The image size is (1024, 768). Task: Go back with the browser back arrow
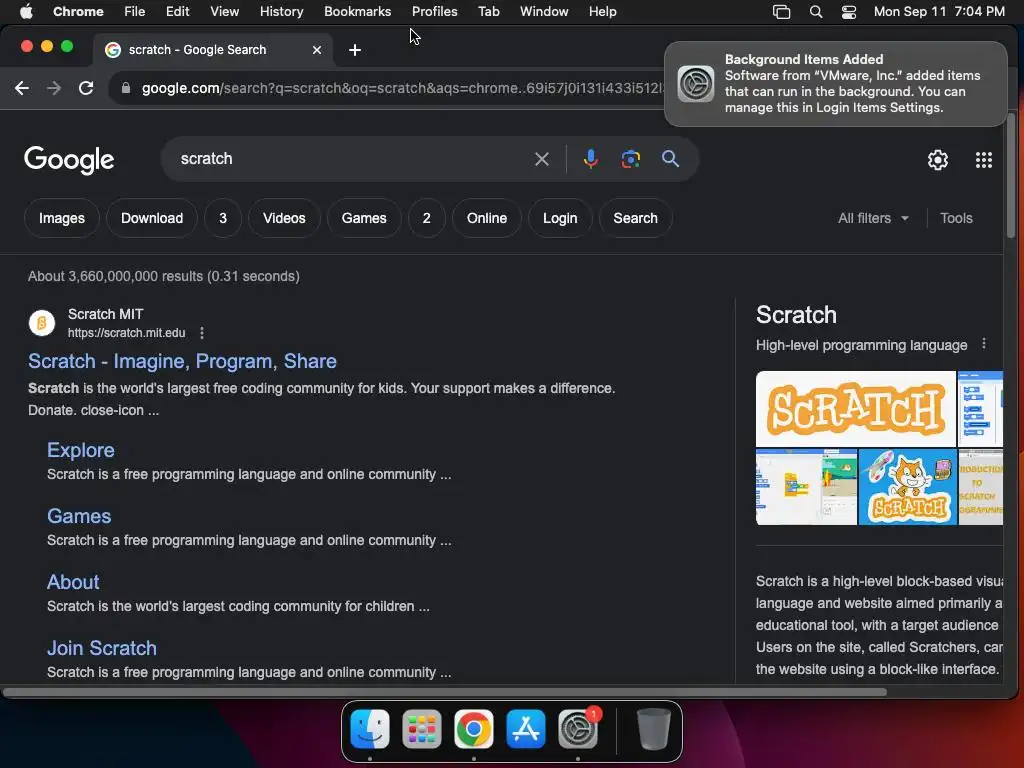(x=22, y=88)
